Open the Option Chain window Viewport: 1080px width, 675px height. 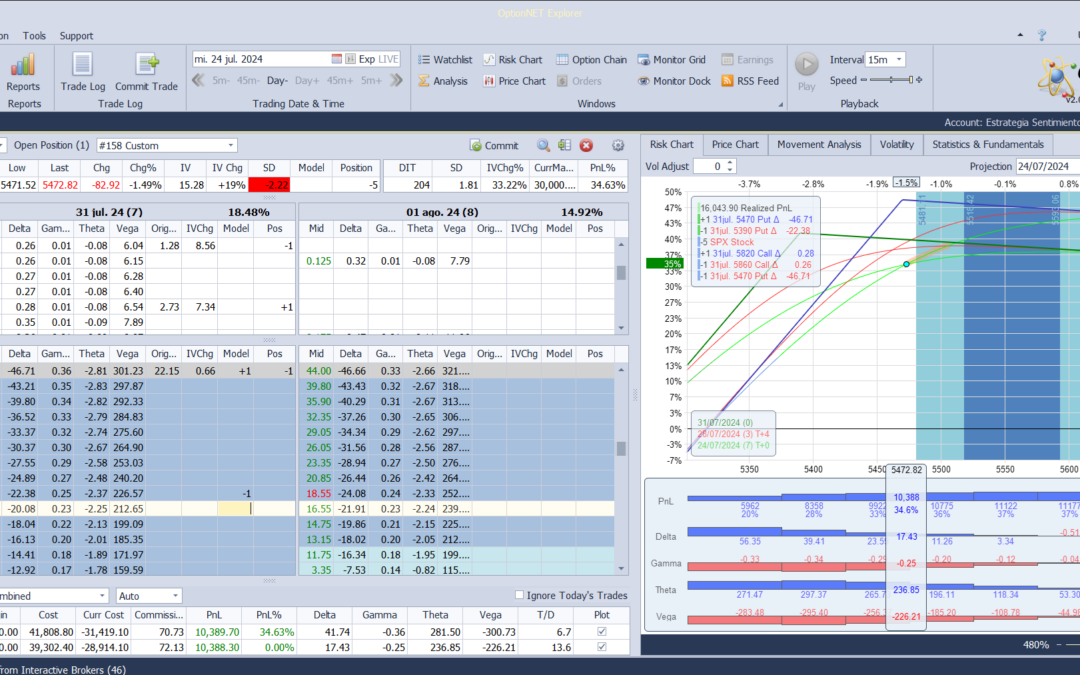click(x=591, y=60)
